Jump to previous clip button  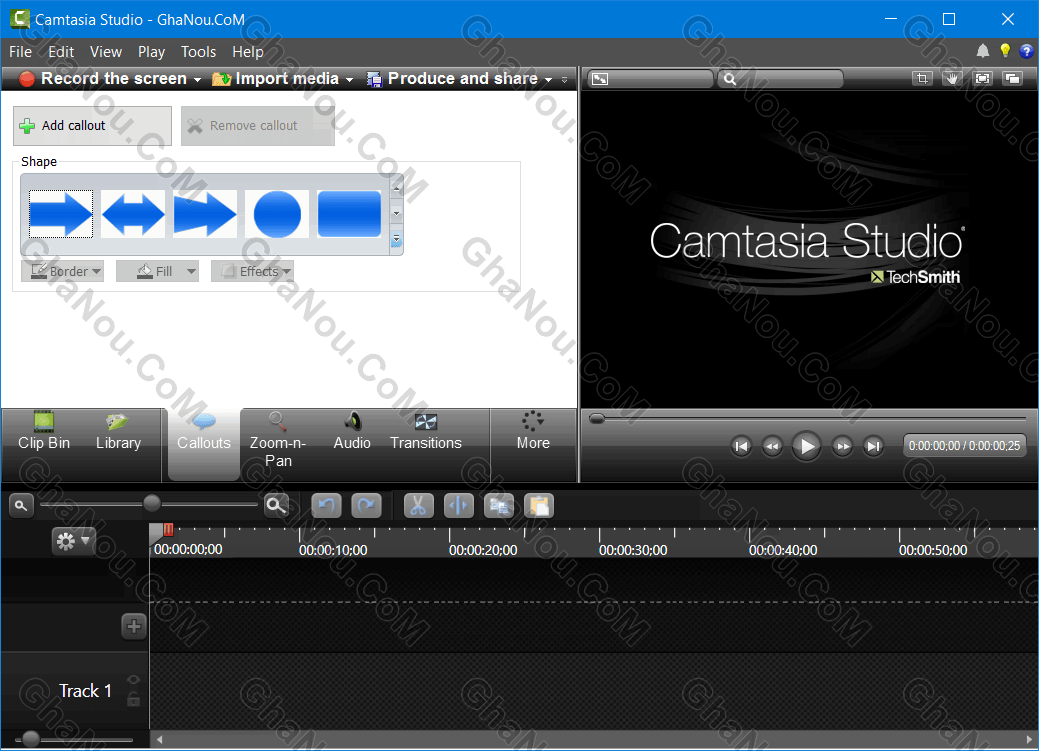point(741,446)
